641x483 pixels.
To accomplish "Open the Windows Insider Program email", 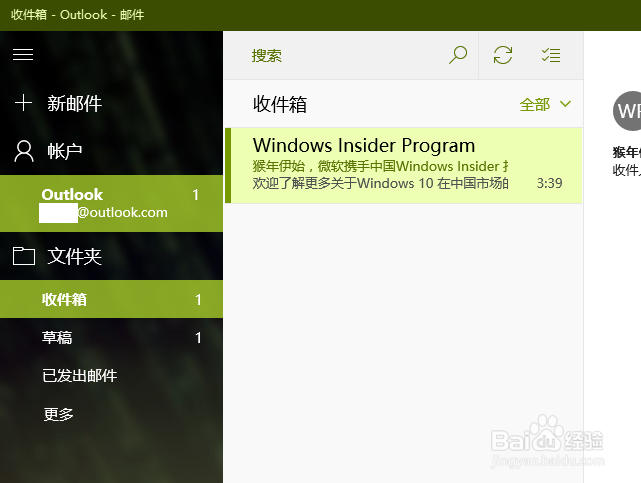I will click(x=403, y=165).
